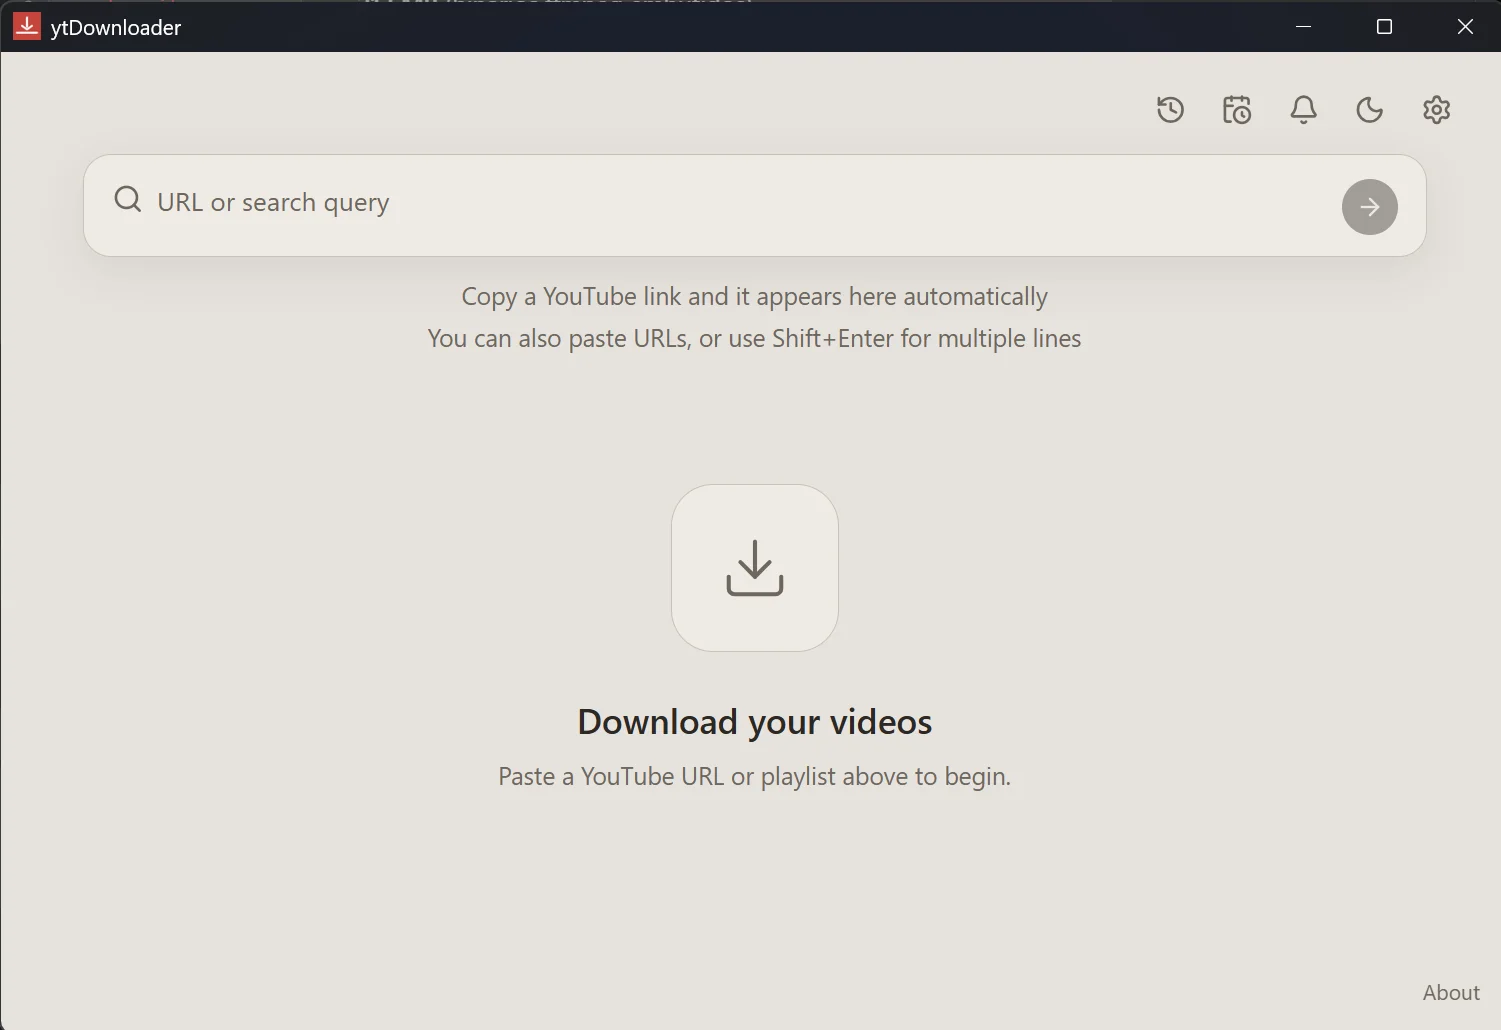Close the ytDownloader window
Image resolution: width=1501 pixels, height=1030 pixels.
pyautogui.click(x=1465, y=26)
